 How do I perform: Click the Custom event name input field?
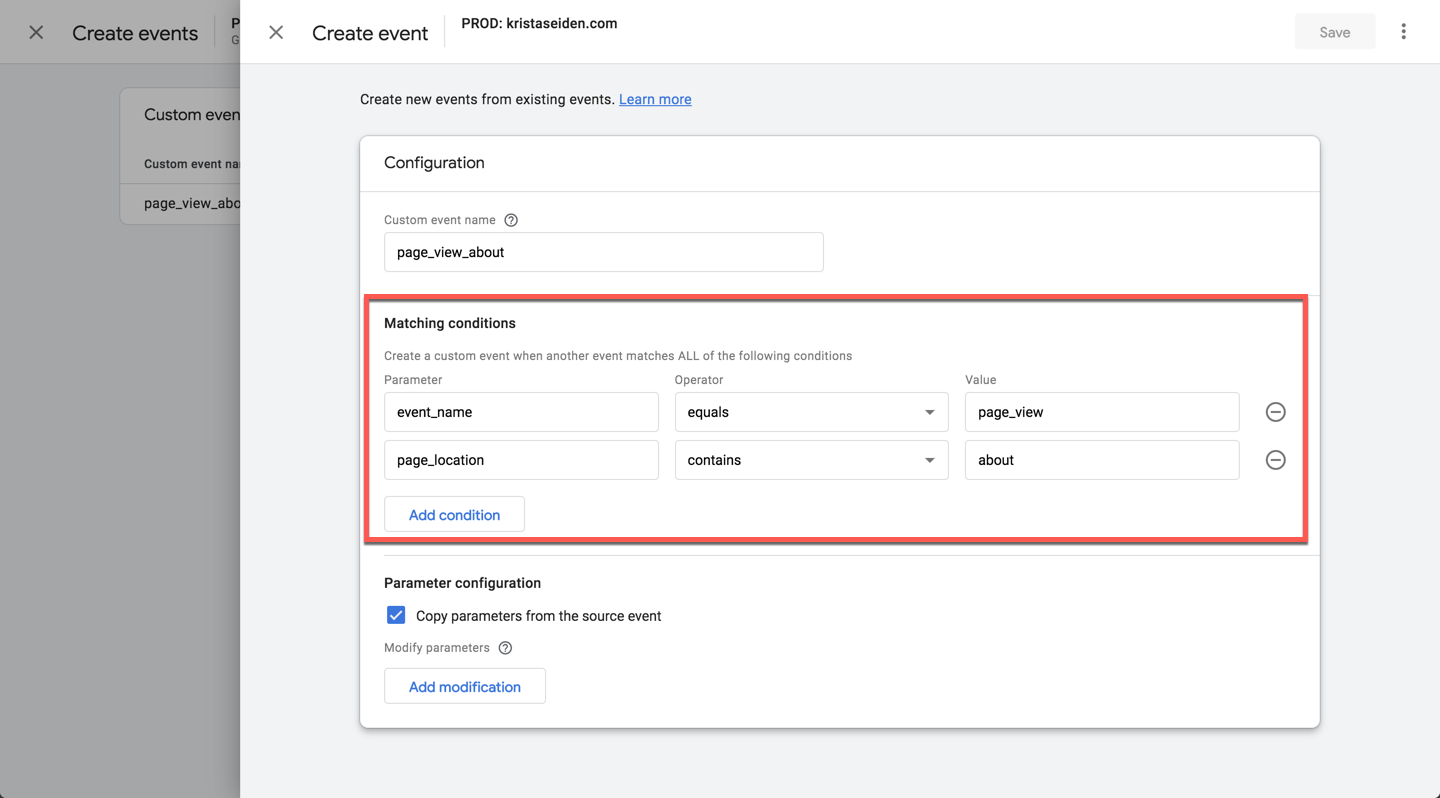[x=603, y=252]
